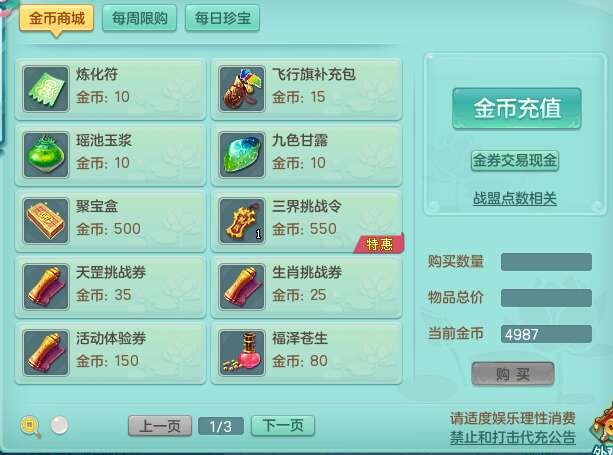Click the gold coin magnifier icon
Screen dimensions: 613x455
click(x=31, y=427)
